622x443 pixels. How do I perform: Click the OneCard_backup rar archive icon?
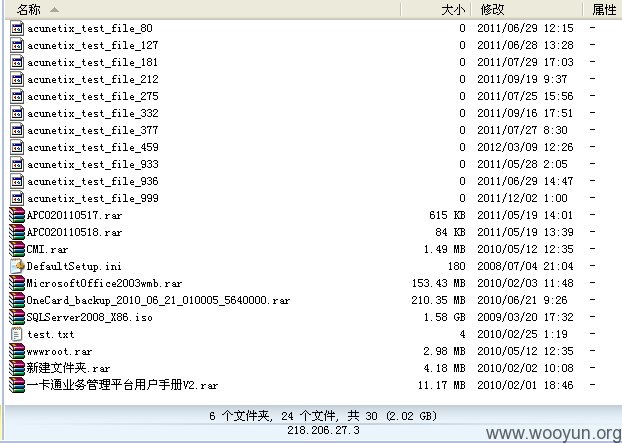(17, 300)
